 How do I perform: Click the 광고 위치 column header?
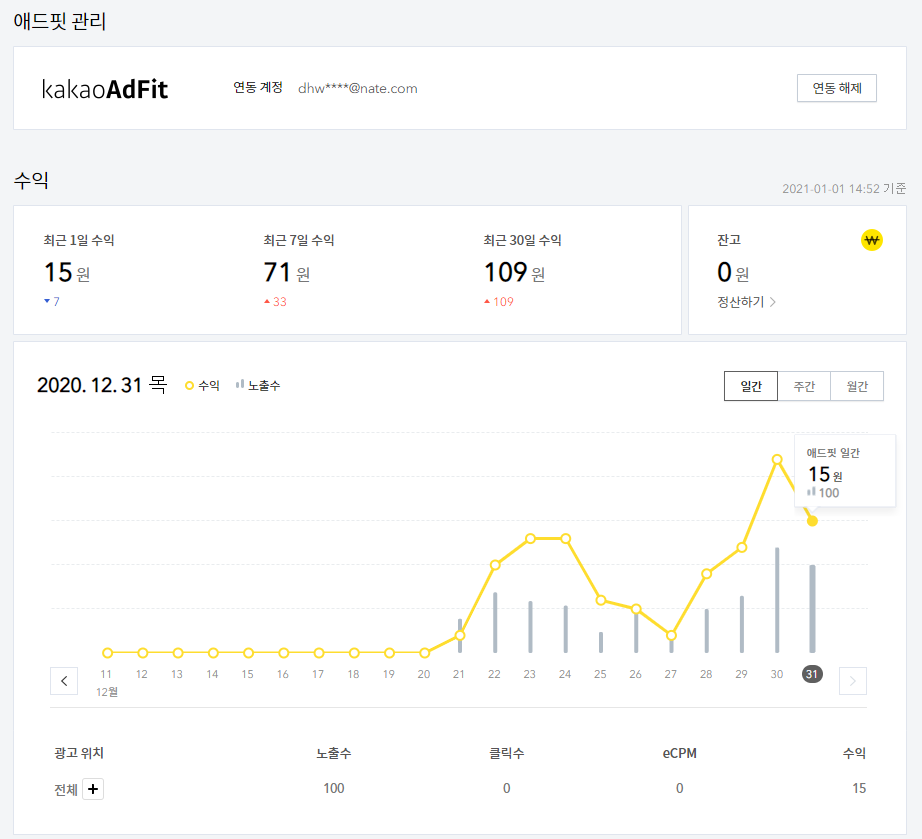coord(79,753)
